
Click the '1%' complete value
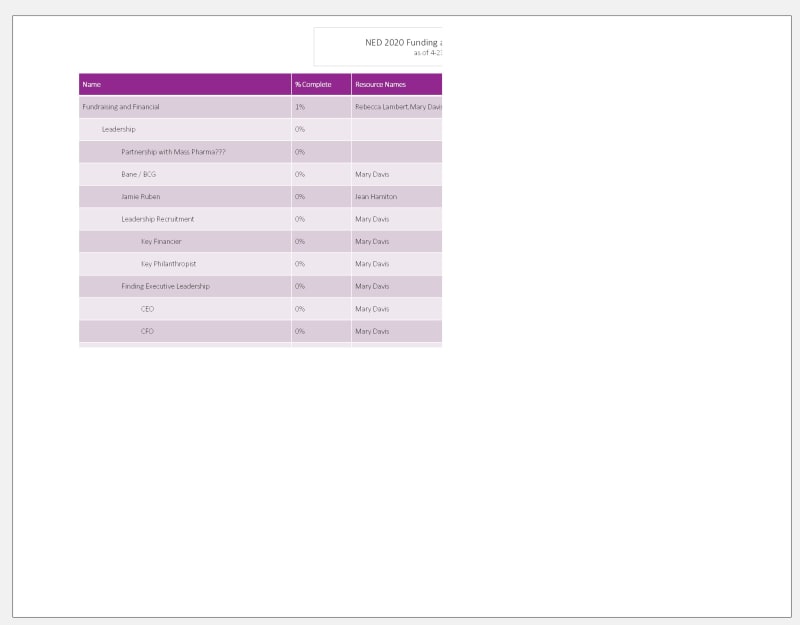pyautogui.click(x=299, y=107)
